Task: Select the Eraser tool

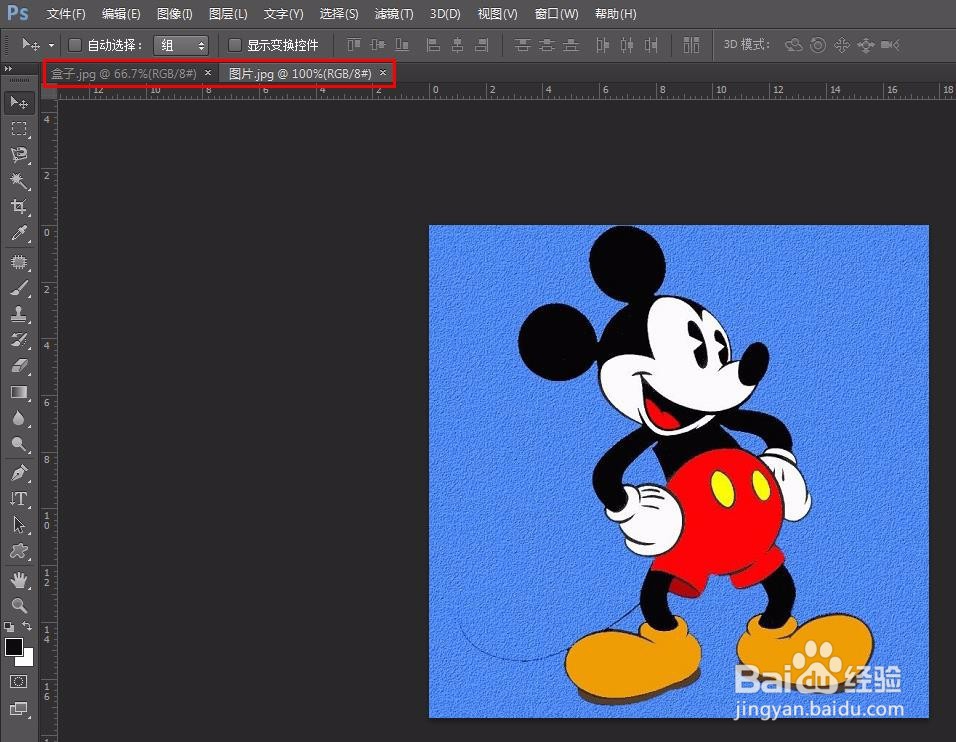Action: [19, 366]
